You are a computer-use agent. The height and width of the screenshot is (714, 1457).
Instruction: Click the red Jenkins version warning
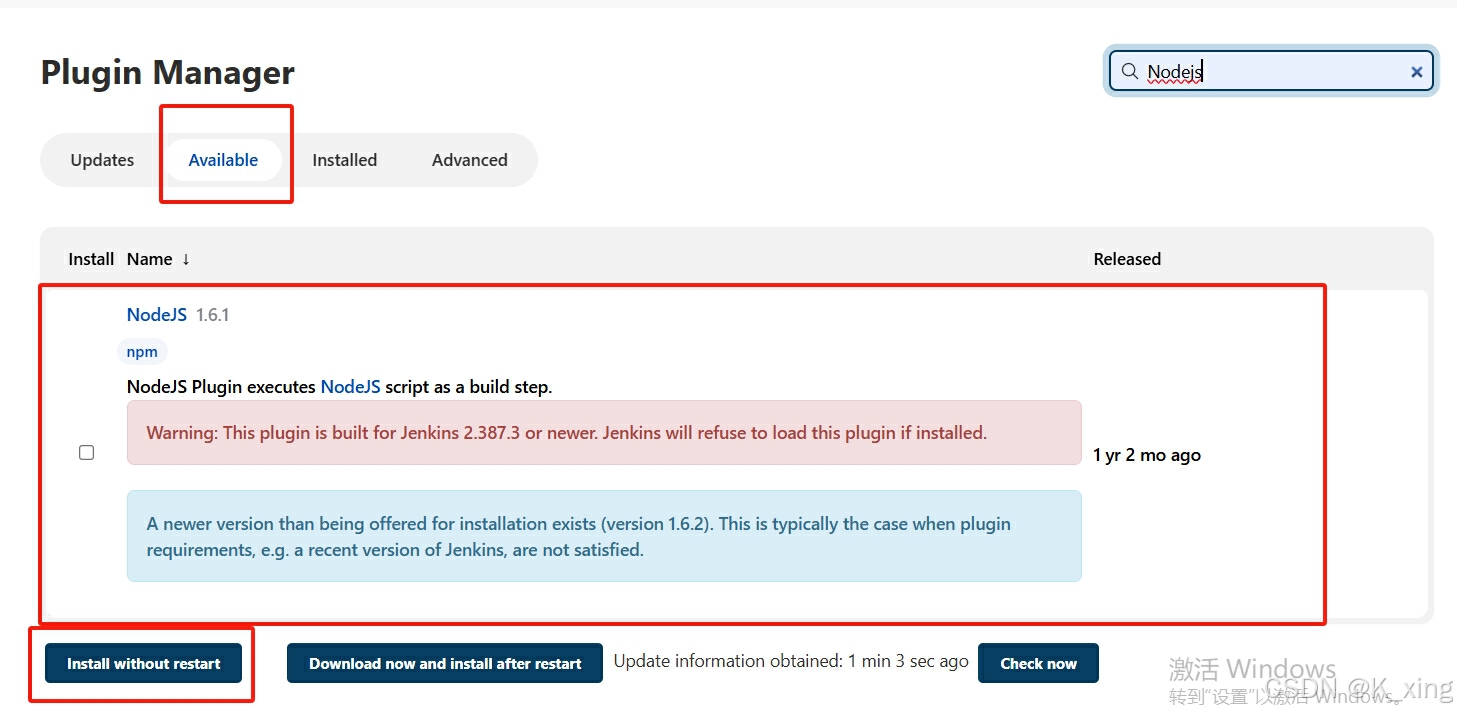(604, 433)
